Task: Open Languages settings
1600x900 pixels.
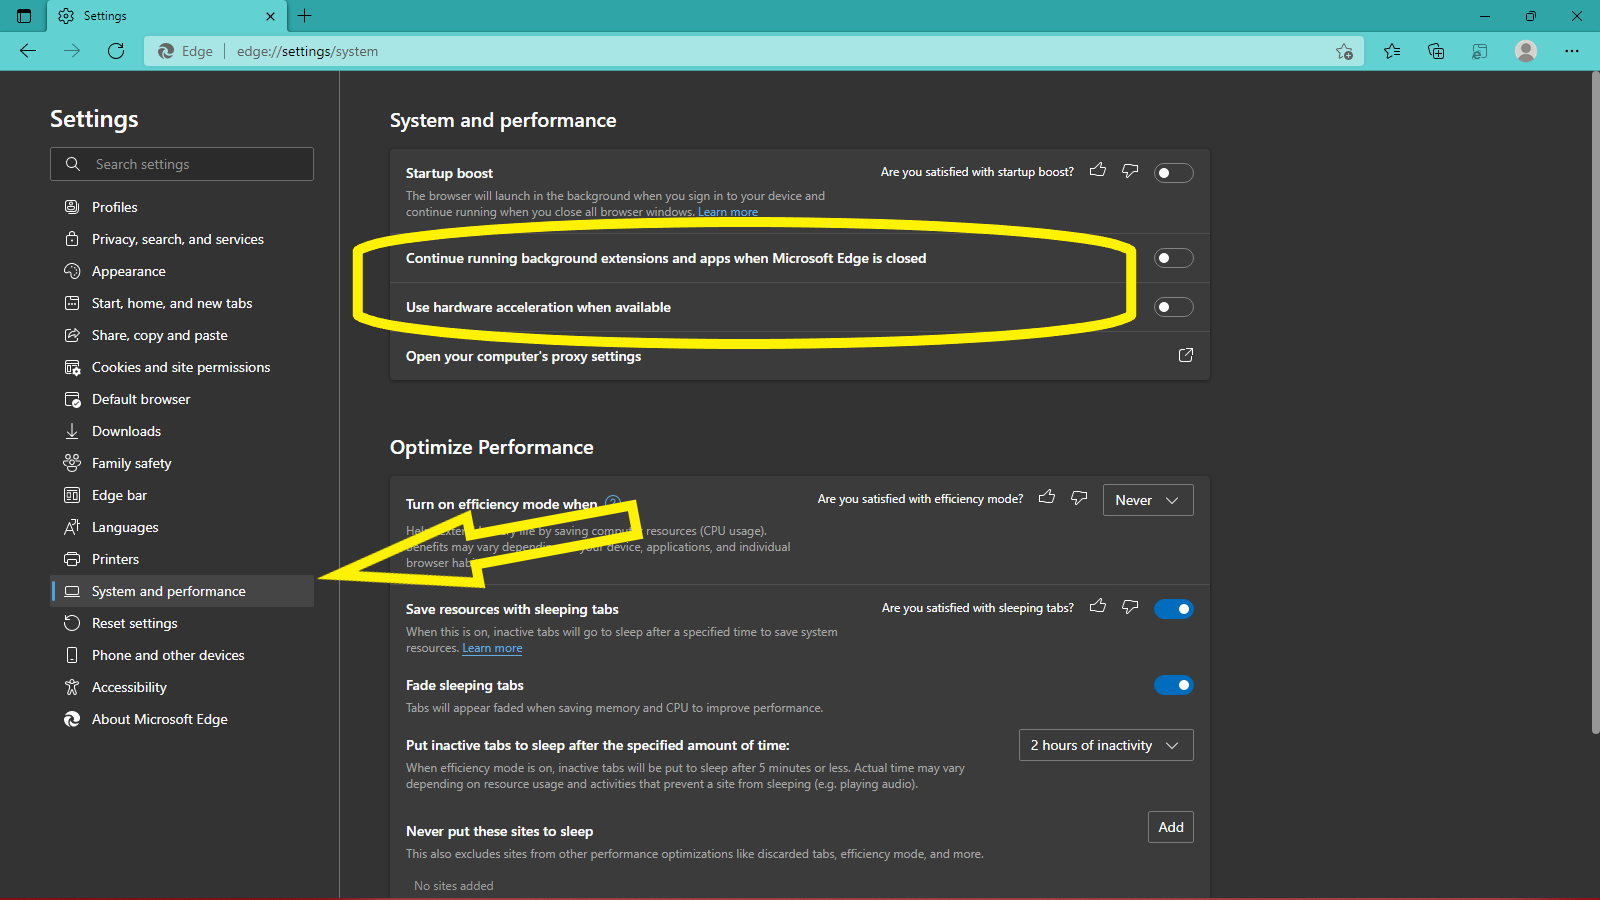Action: (182, 527)
